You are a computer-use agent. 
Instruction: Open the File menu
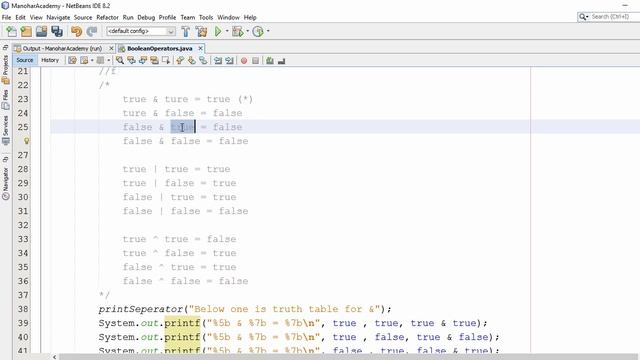click(x=7, y=17)
